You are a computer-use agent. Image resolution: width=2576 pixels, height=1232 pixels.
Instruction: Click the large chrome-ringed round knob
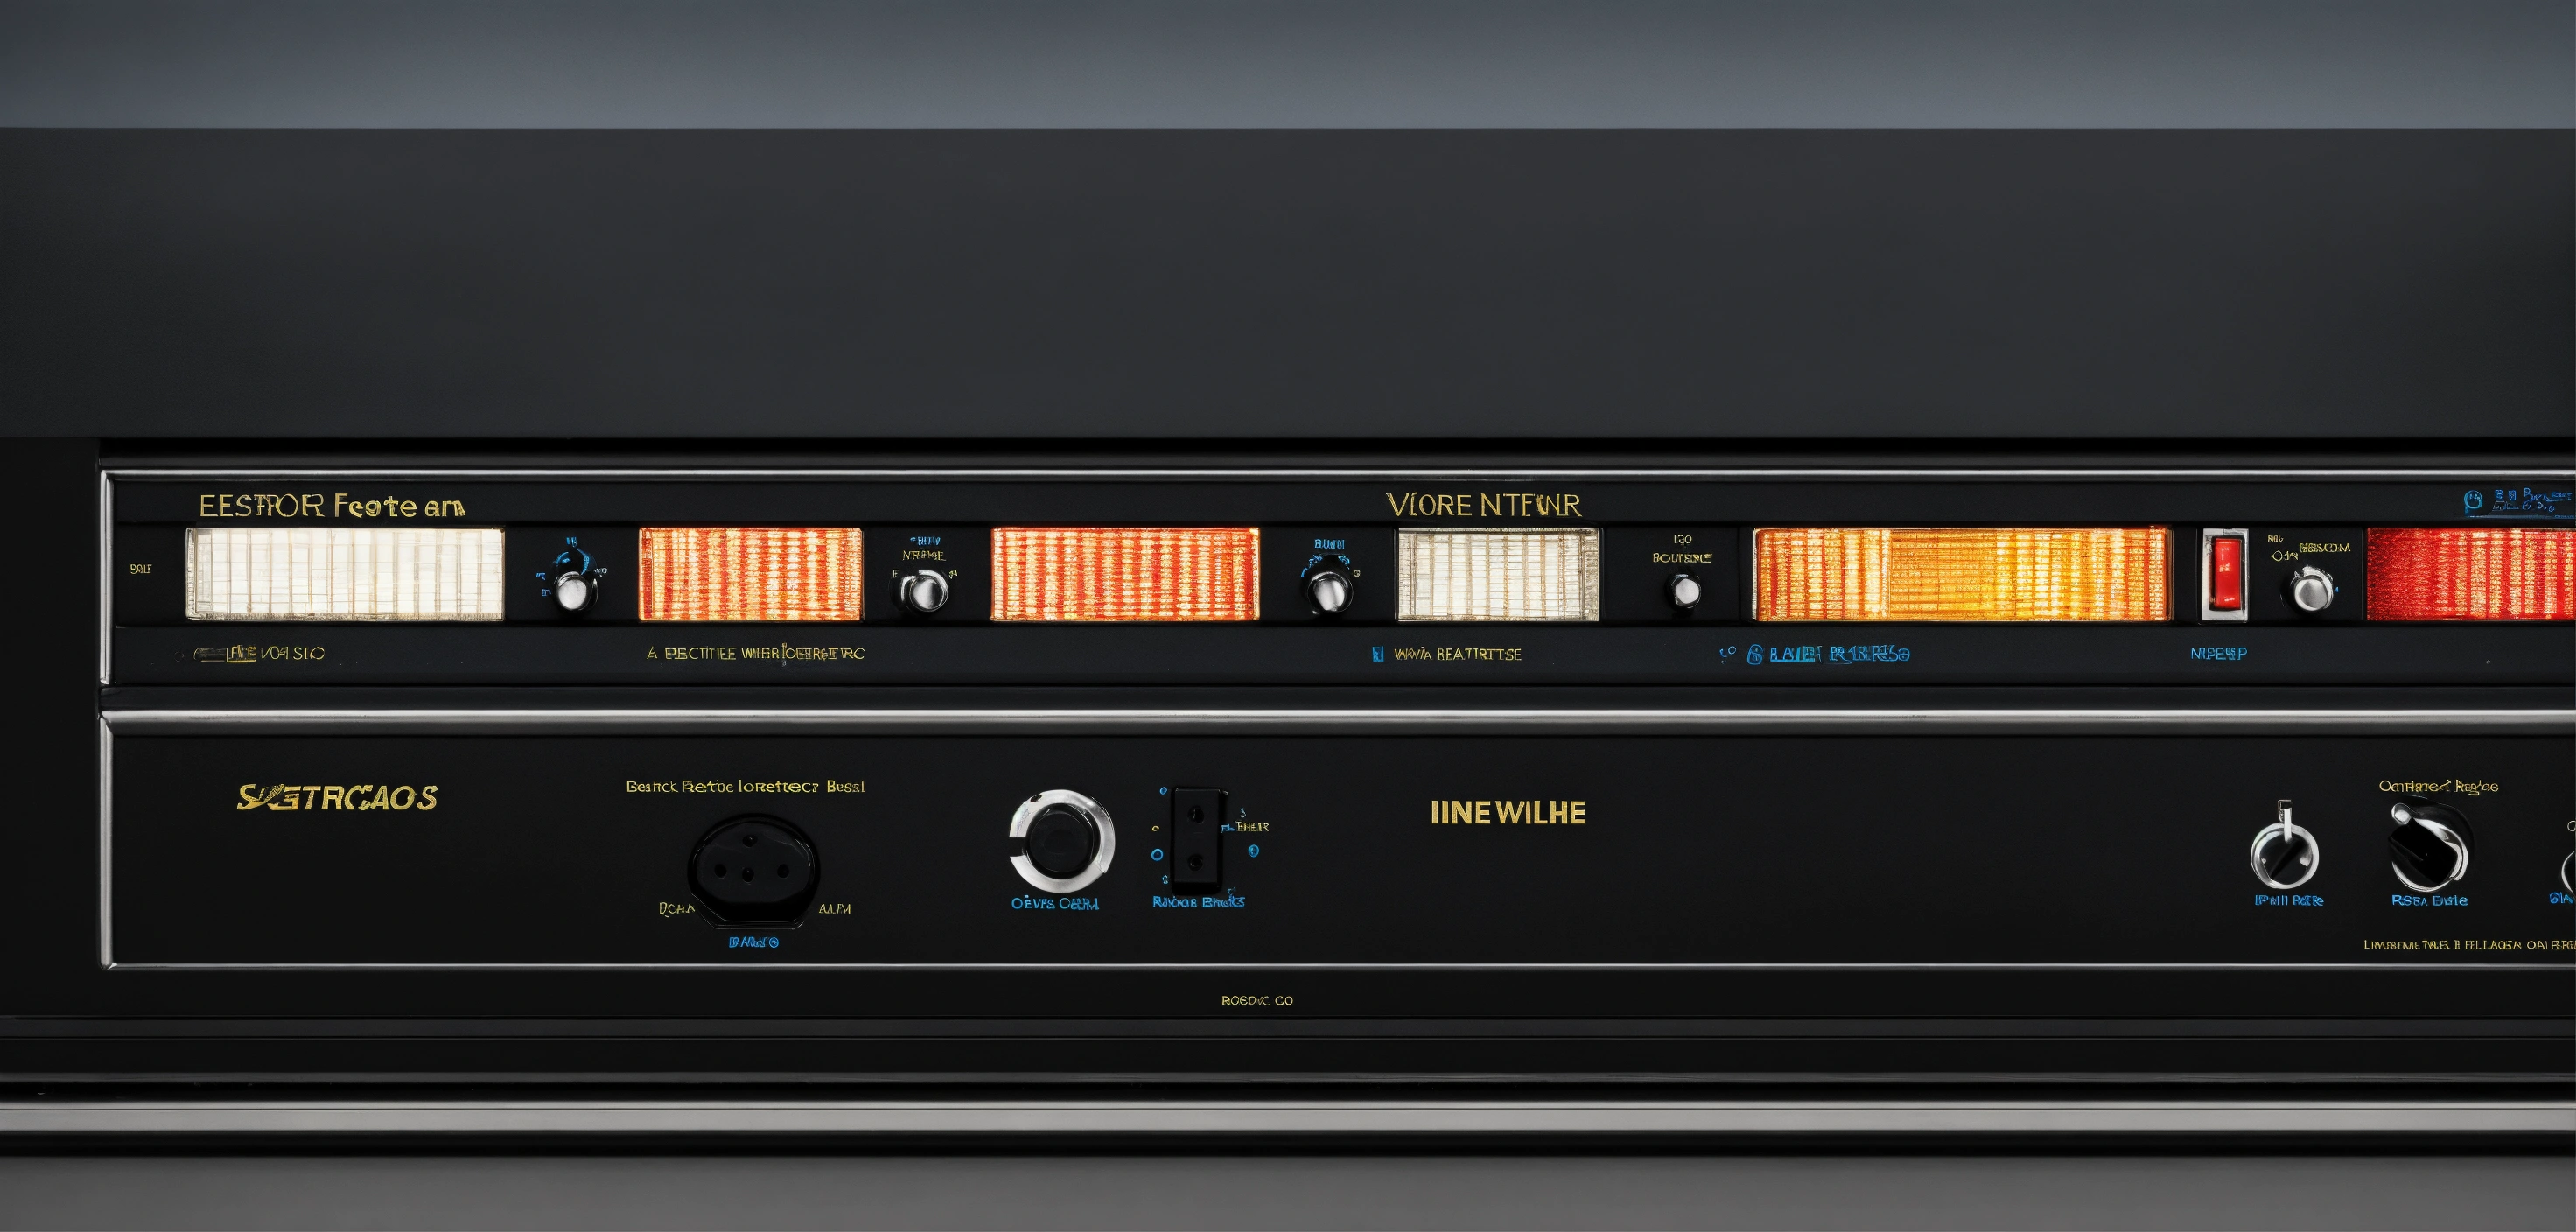(1060, 842)
